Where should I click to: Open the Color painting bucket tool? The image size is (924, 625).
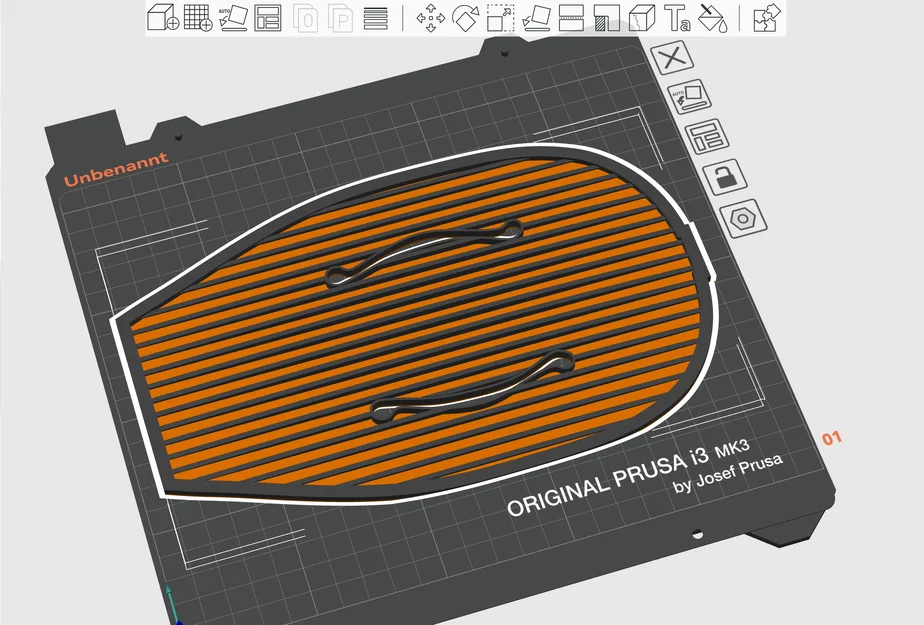click(x=712, y=18)
